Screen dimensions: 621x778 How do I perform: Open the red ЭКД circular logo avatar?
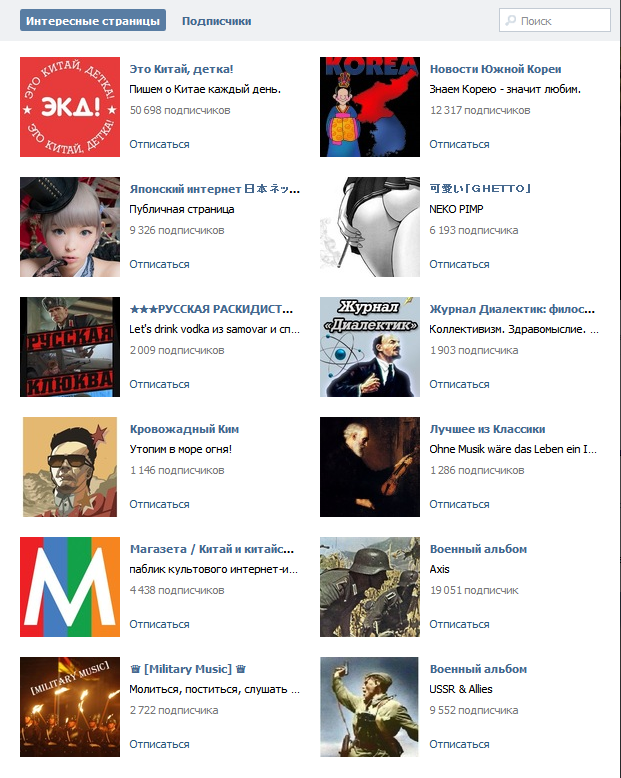(x=70, y=107)
